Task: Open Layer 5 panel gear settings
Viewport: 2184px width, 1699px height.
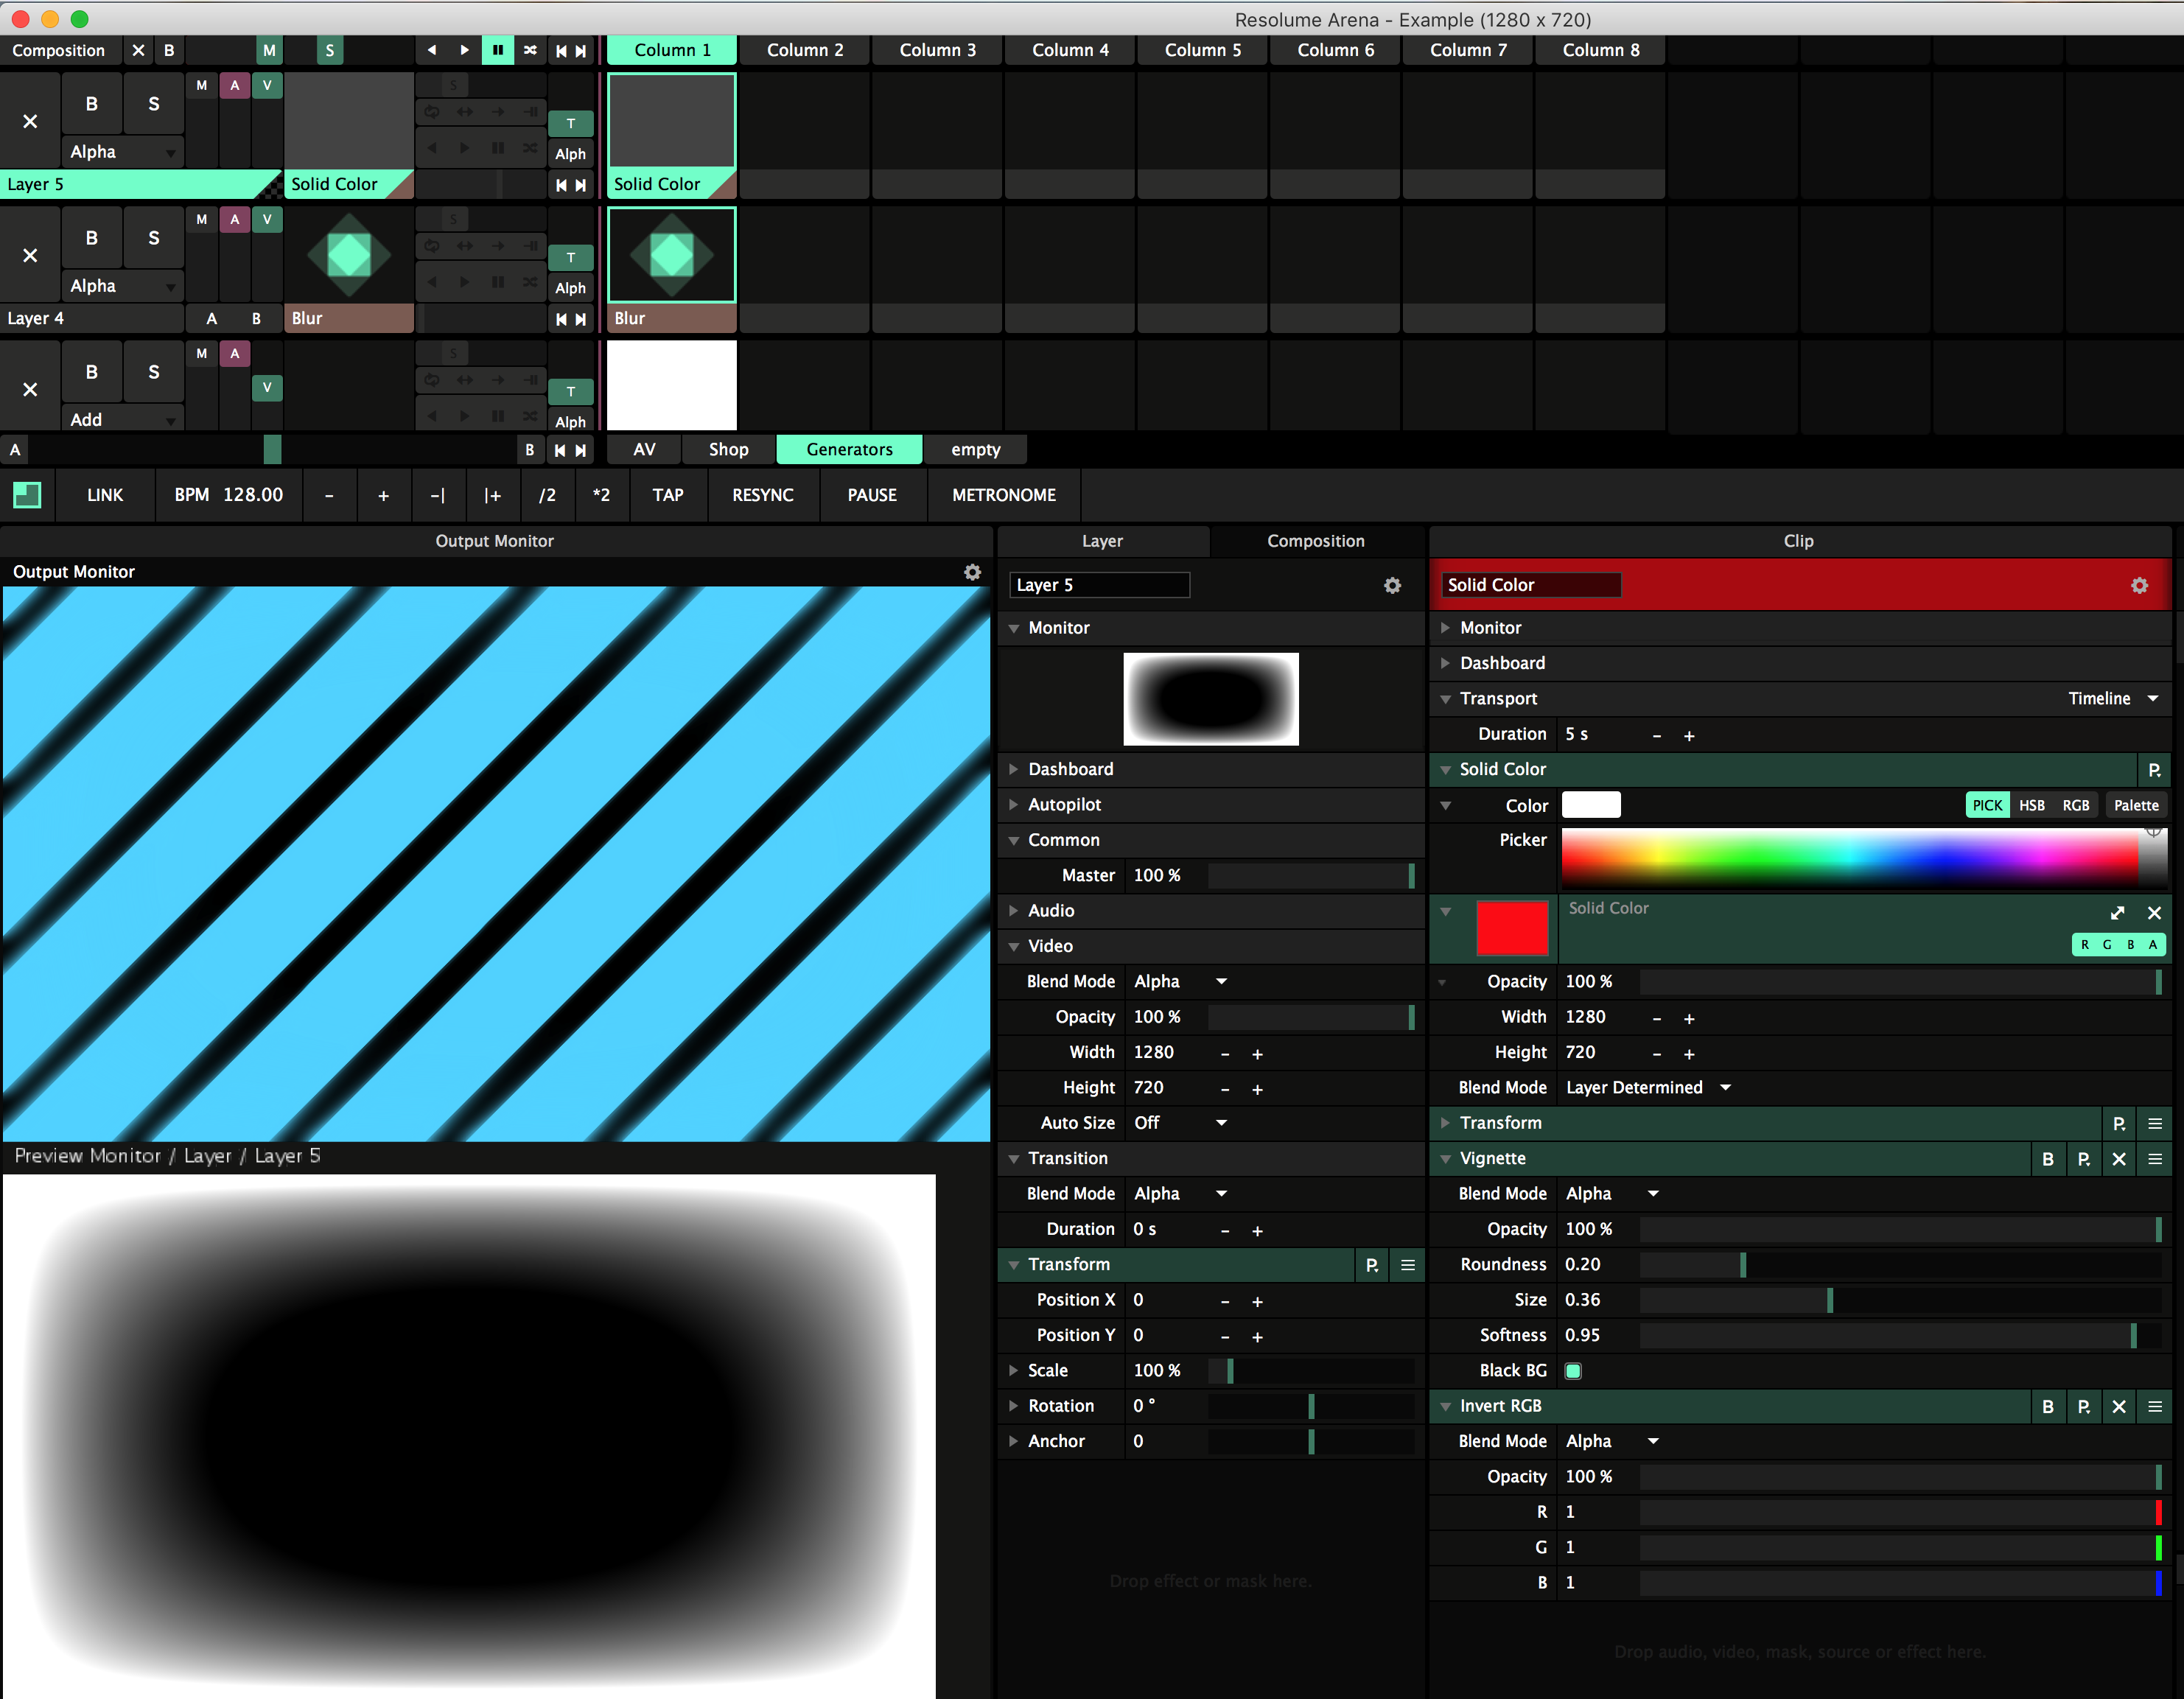Action: pyautogui.click(x=1392, y=585)
